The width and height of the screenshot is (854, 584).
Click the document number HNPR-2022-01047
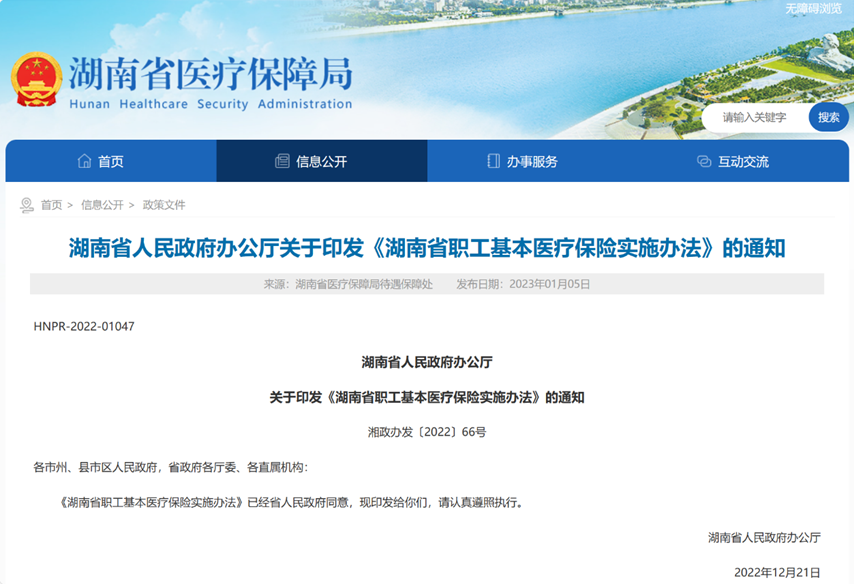click(84, 326)
